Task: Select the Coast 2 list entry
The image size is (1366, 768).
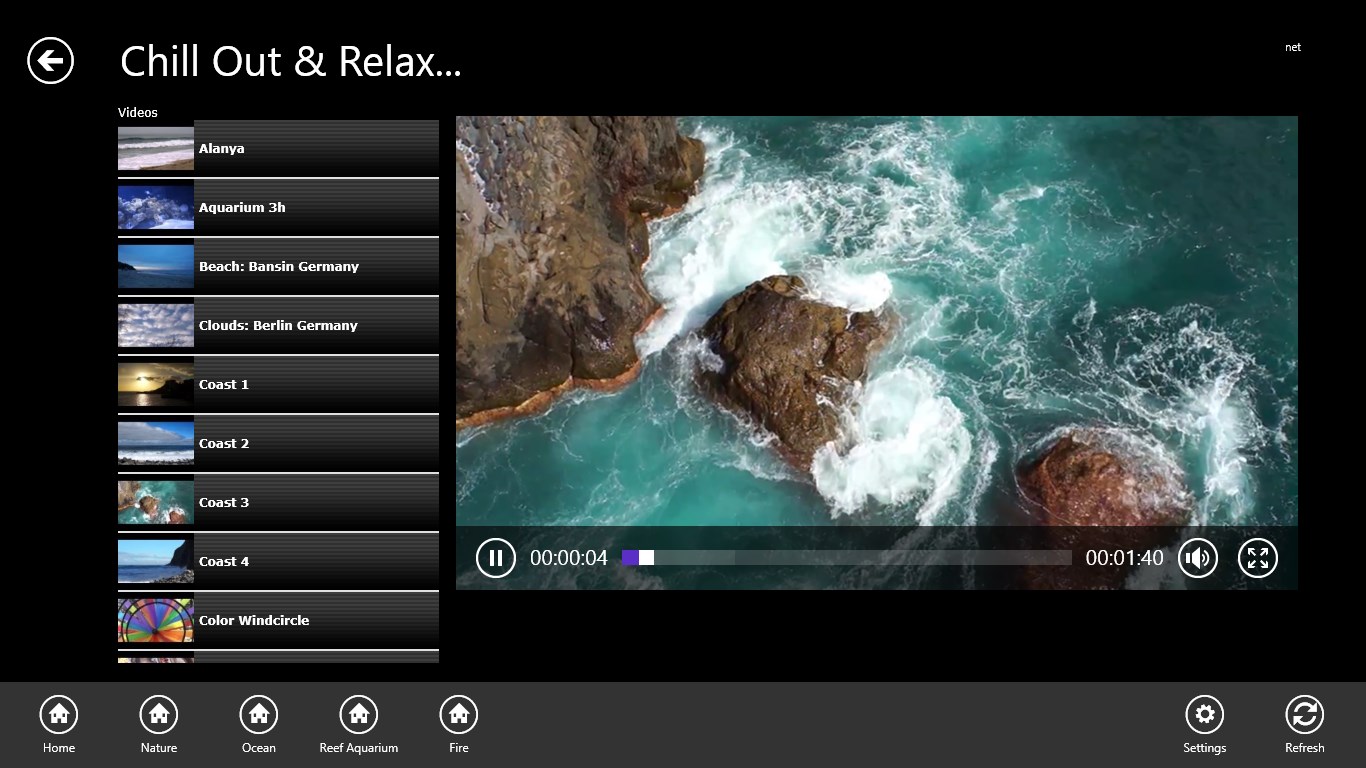Action: coord(278,443)
